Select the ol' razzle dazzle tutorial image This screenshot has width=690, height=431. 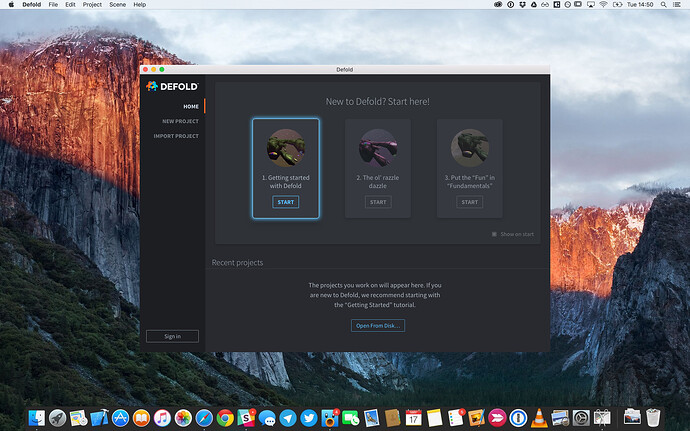click(377, 148)
